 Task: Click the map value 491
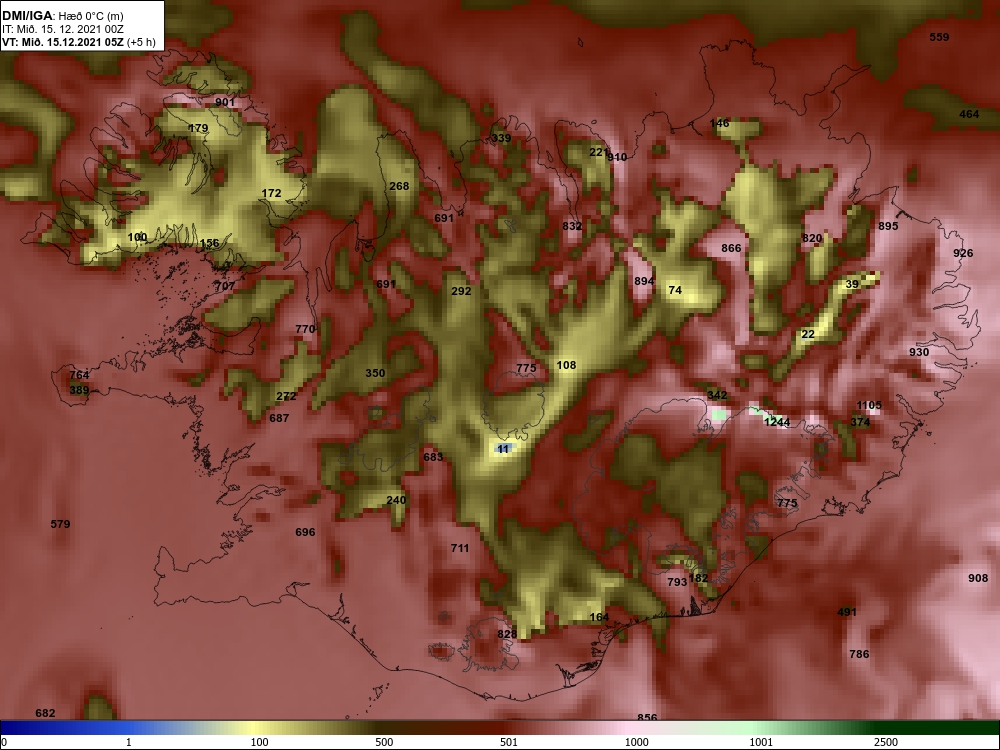tap(847, 612)
